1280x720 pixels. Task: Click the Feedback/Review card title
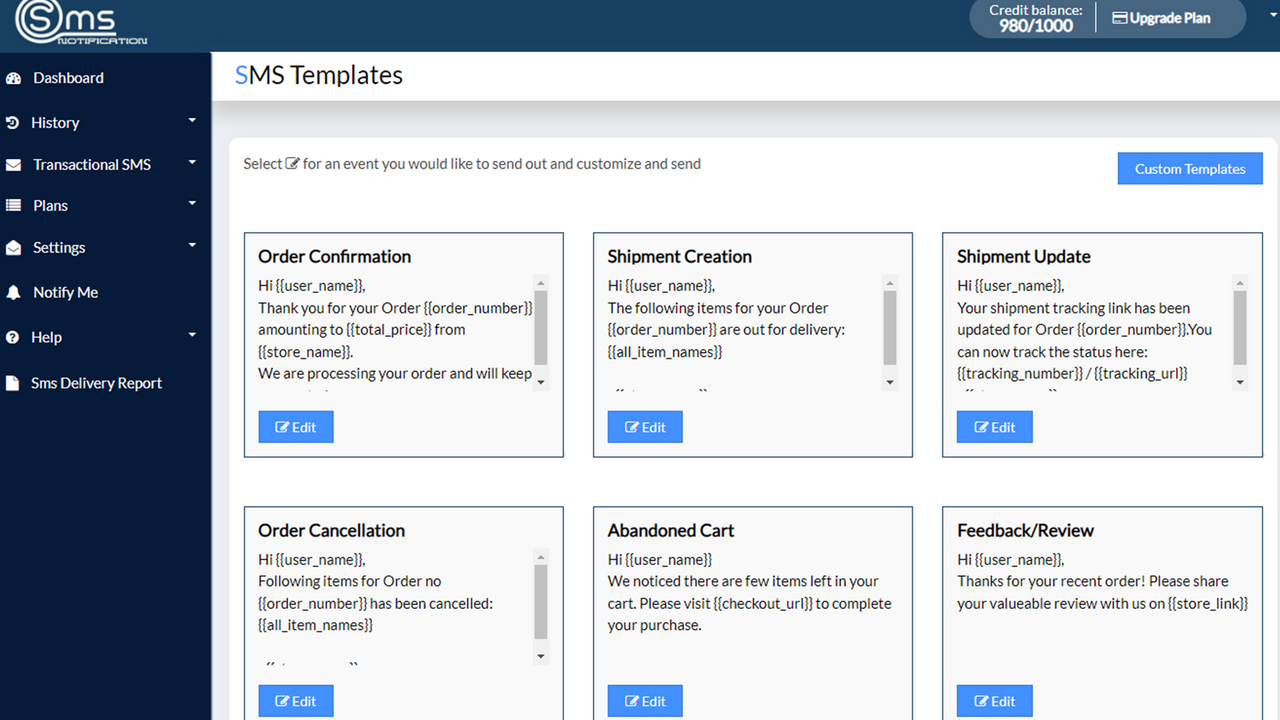[x=1026, y=530]
